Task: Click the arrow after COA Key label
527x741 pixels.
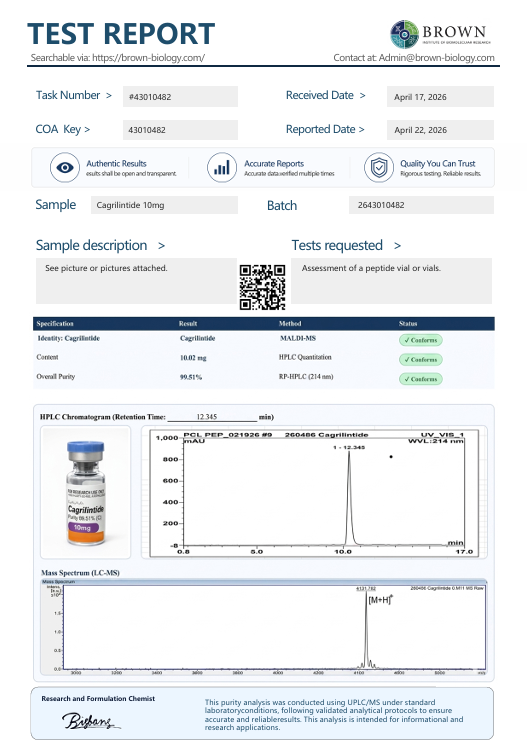Action: point(87,129)
